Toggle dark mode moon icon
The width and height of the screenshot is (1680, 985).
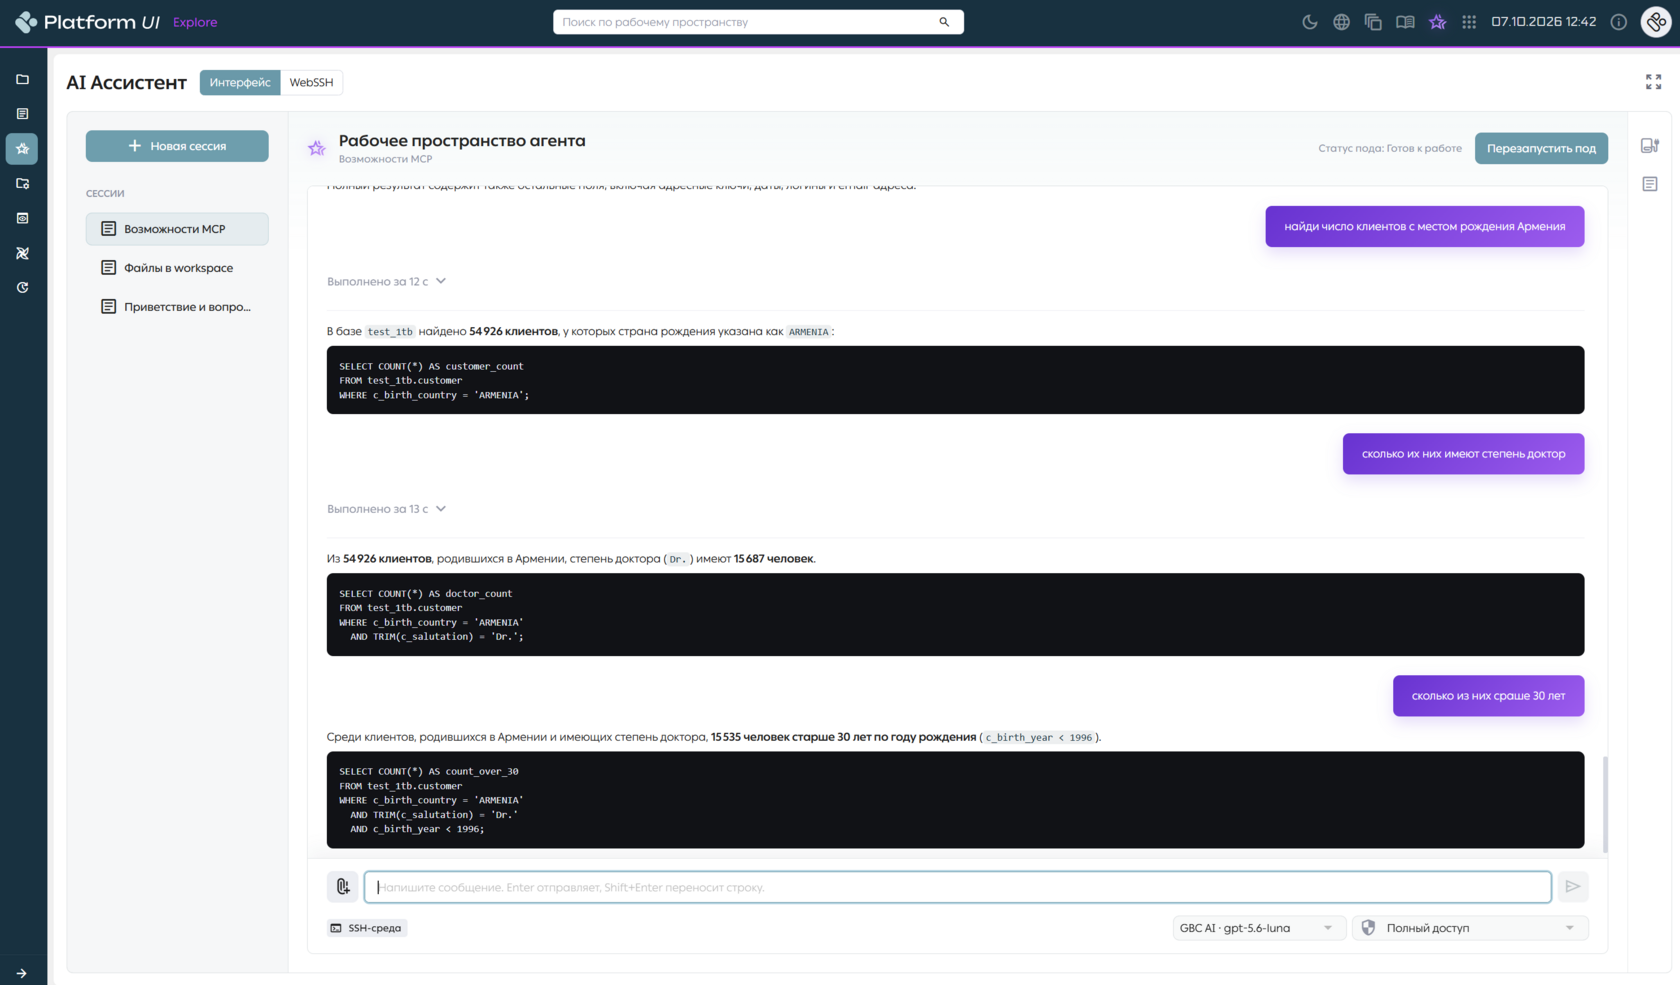[1309, 22]
